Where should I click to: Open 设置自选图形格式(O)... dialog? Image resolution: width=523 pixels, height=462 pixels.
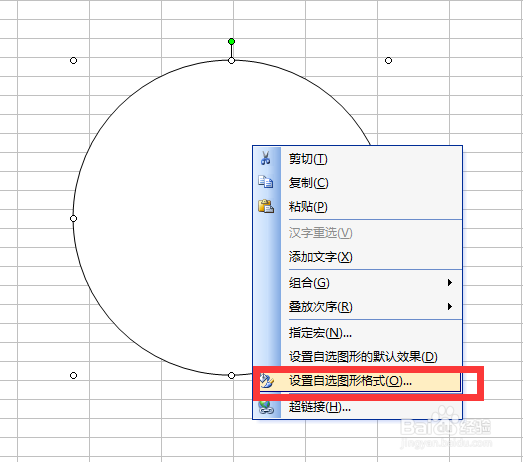click(358, 381)
